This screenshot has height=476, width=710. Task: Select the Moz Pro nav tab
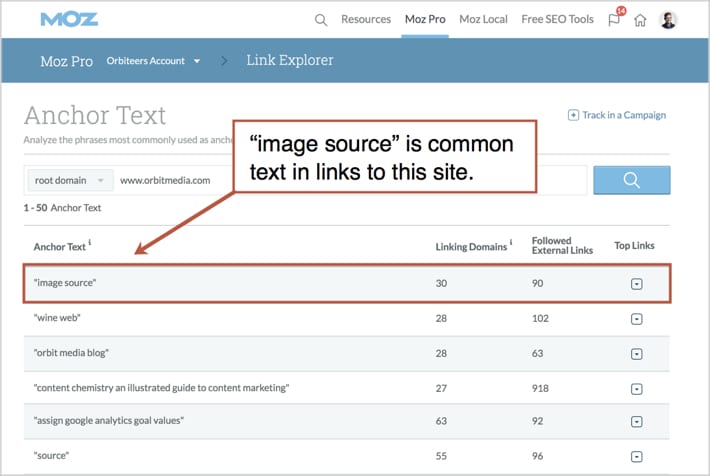coord(425,19)
